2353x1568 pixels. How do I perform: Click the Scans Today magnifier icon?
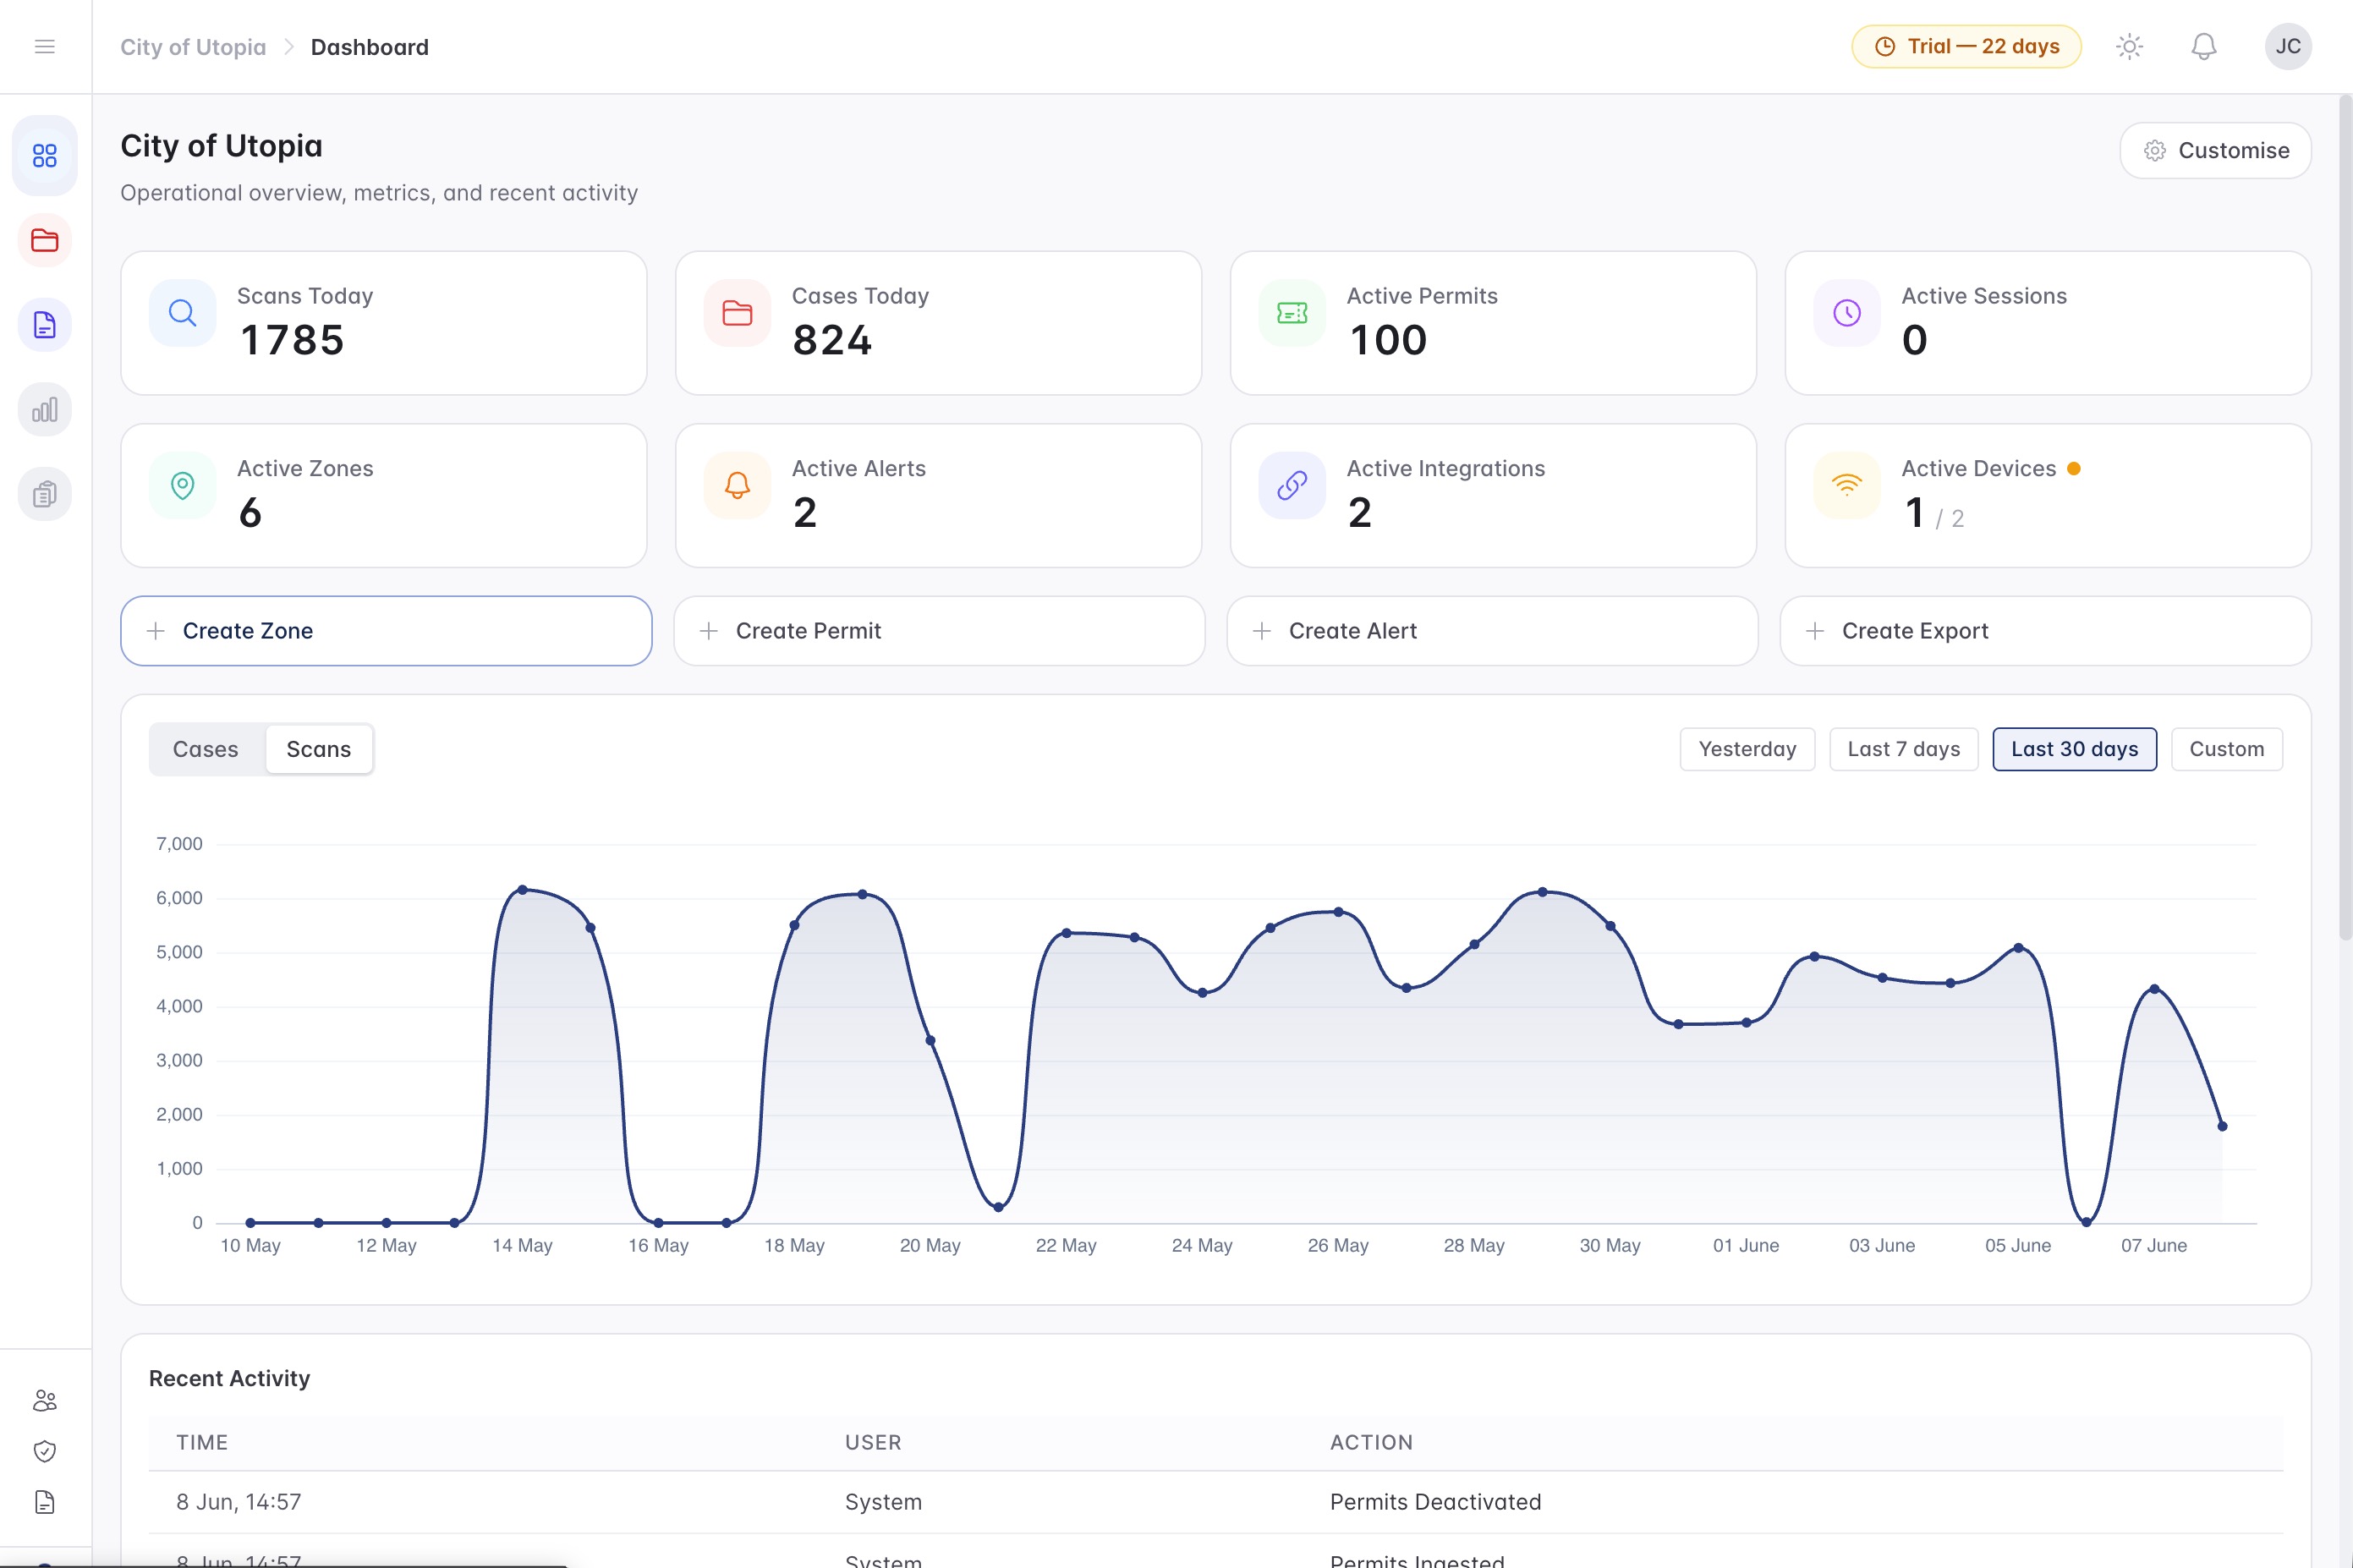point(182,313)
